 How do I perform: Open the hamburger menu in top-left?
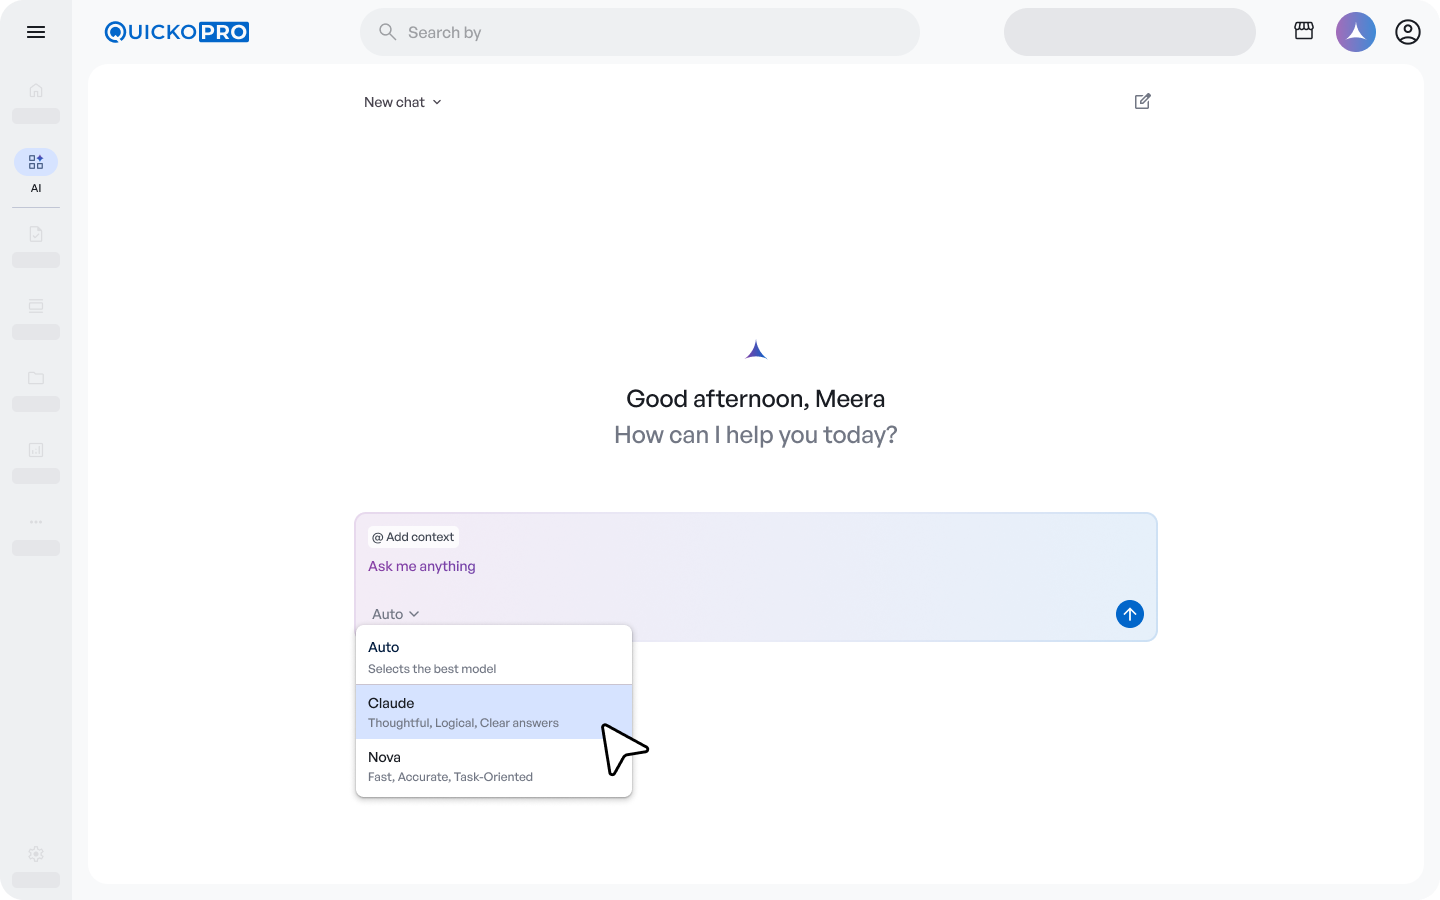pyautogui.click(x=36, y=32)
